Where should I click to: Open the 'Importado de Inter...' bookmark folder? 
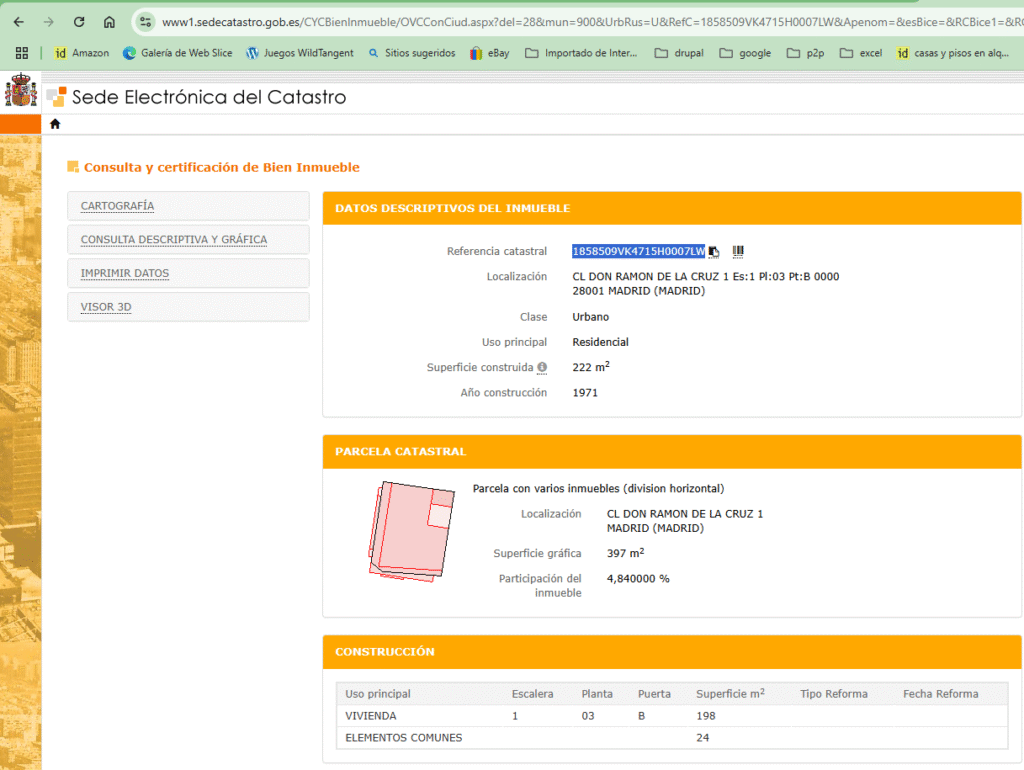tap(580, 53)
